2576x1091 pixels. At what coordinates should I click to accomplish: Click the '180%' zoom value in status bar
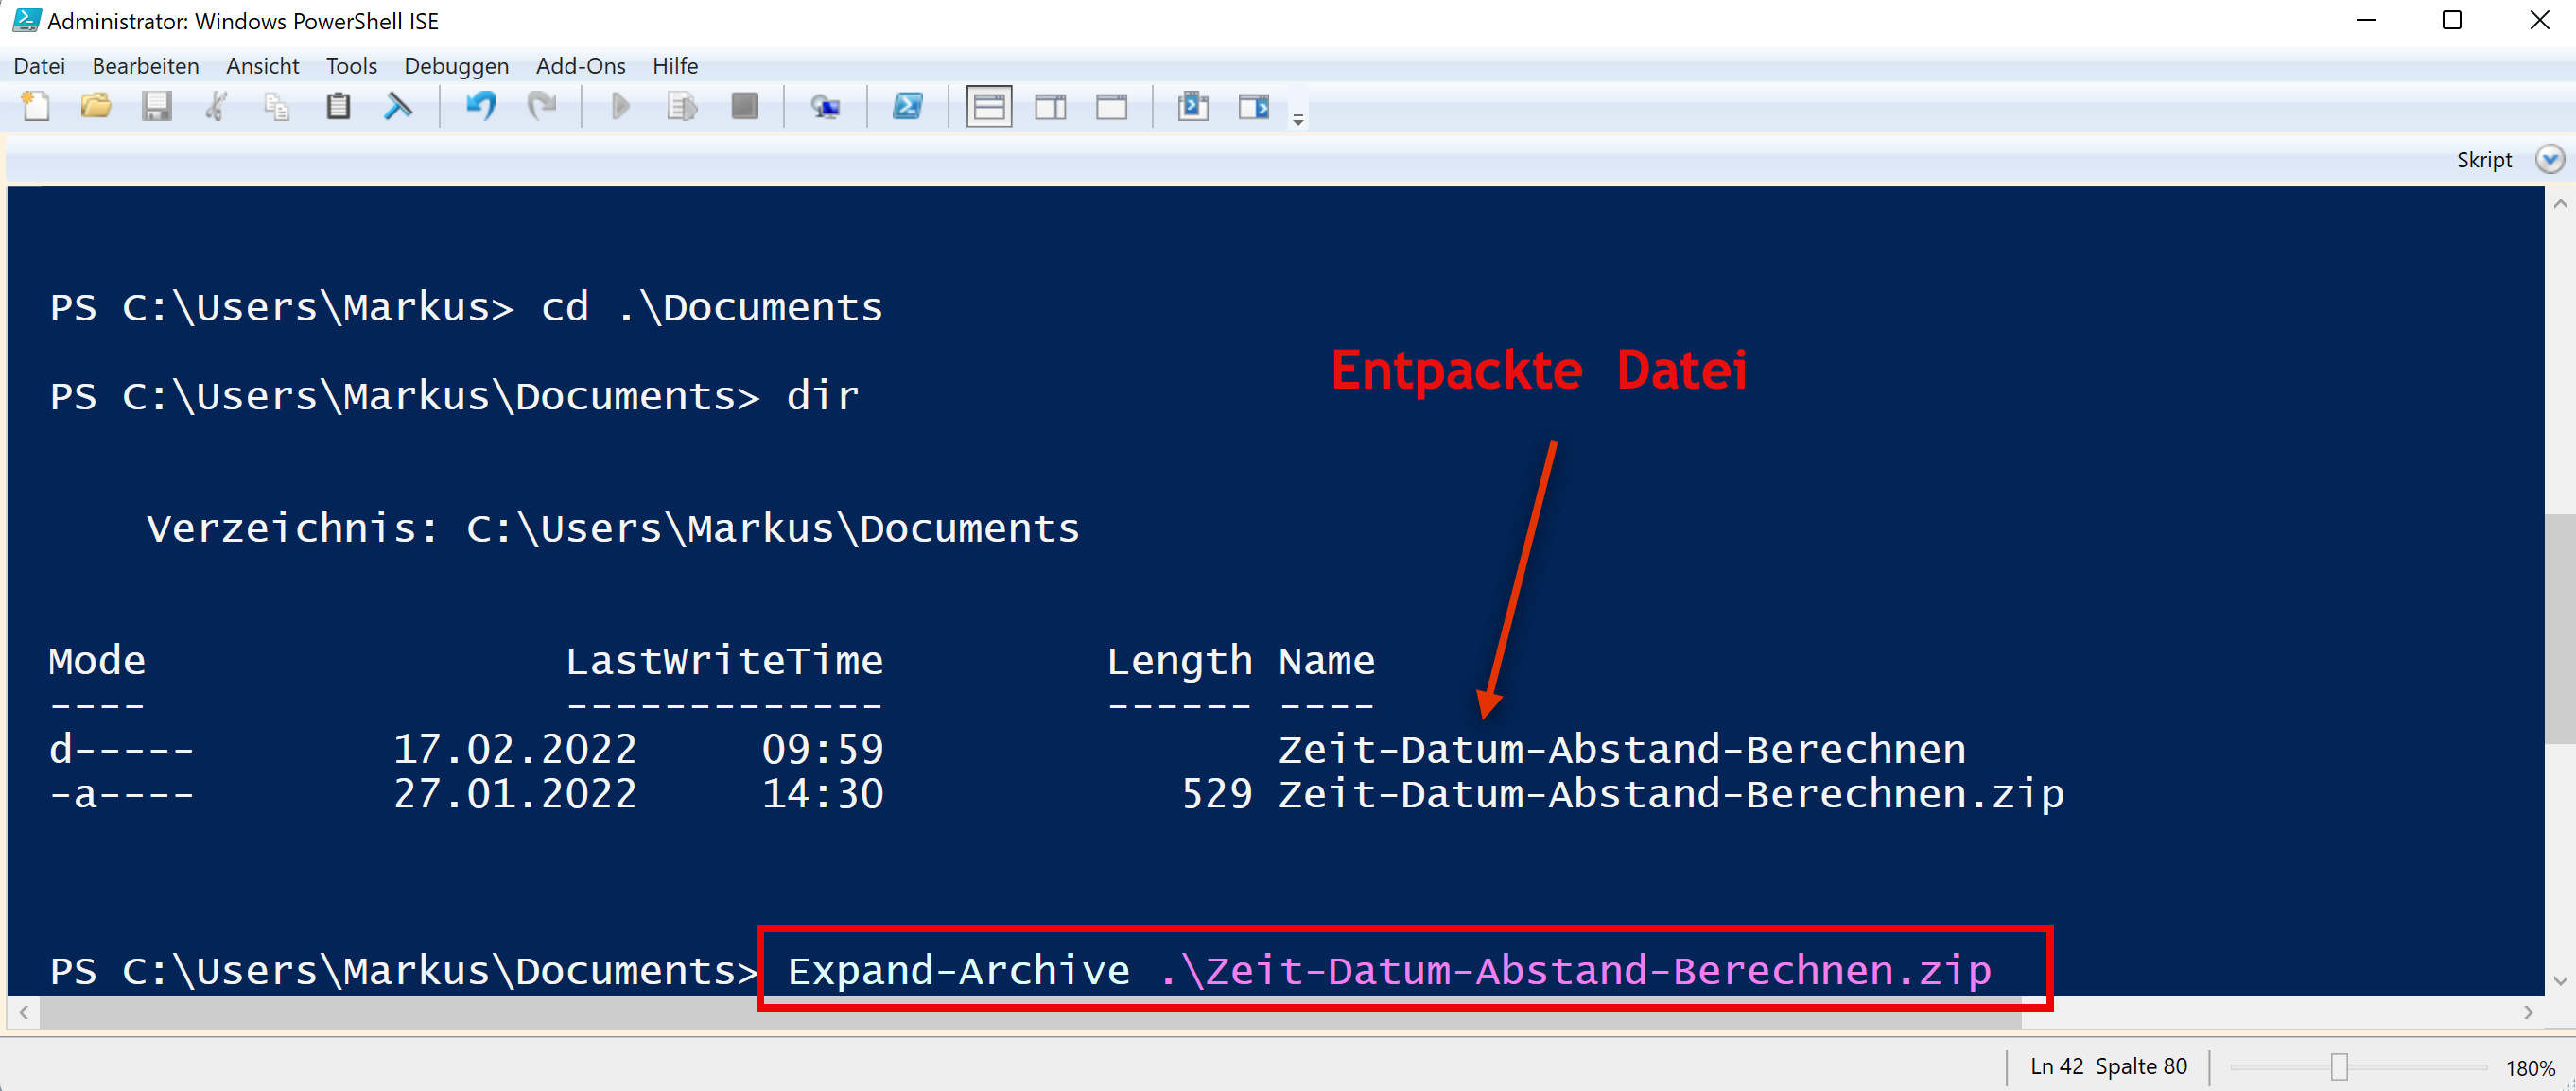(x=2530, y=1068)
